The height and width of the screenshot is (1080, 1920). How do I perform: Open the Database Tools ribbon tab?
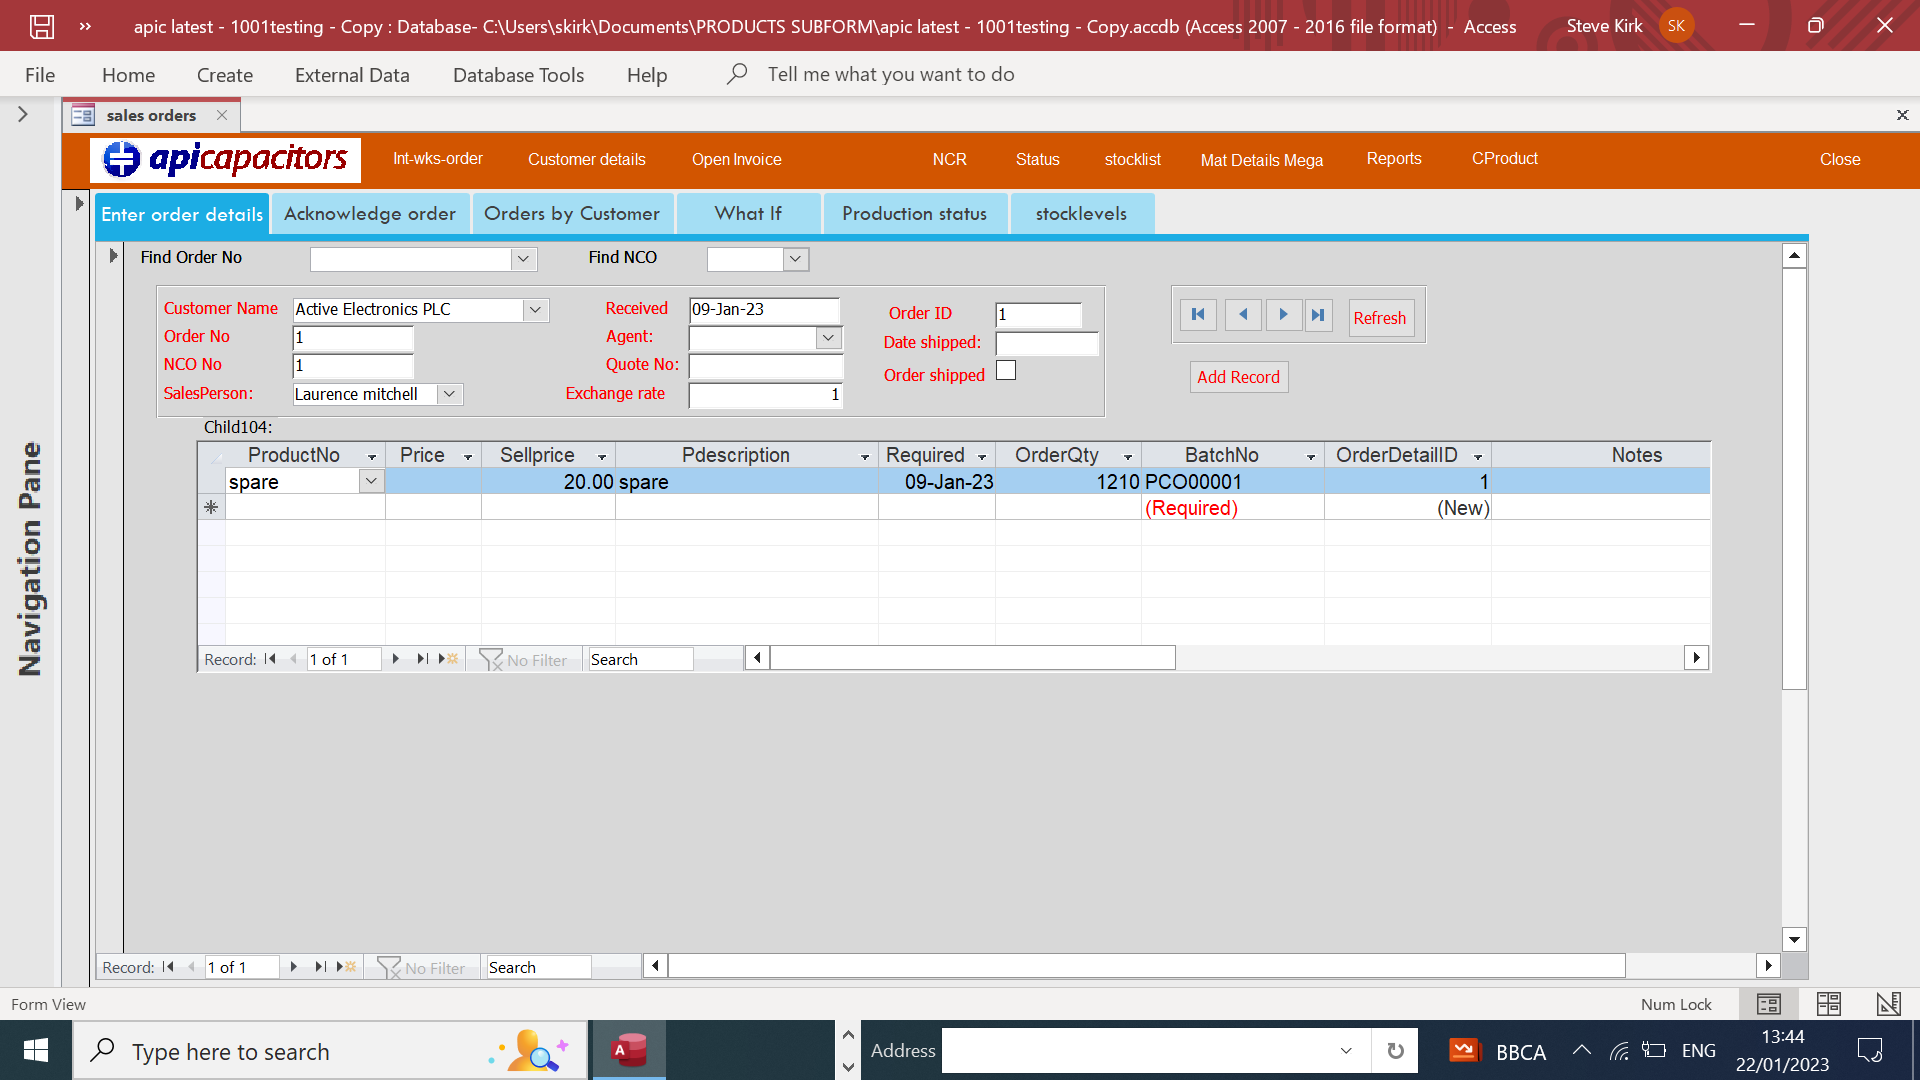pos(518,75)
